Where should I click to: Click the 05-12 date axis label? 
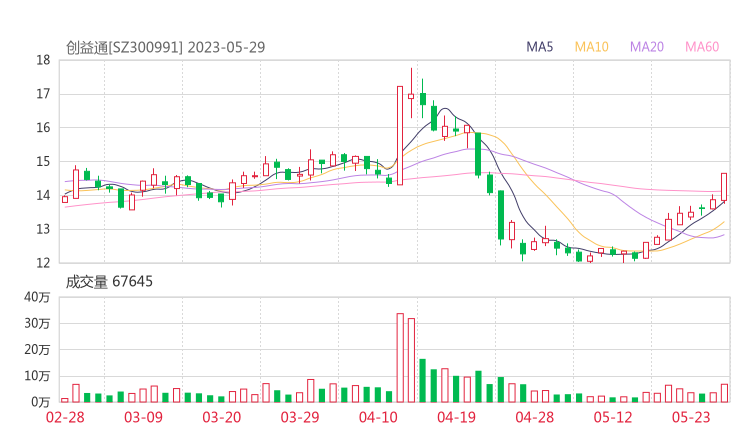613,417
